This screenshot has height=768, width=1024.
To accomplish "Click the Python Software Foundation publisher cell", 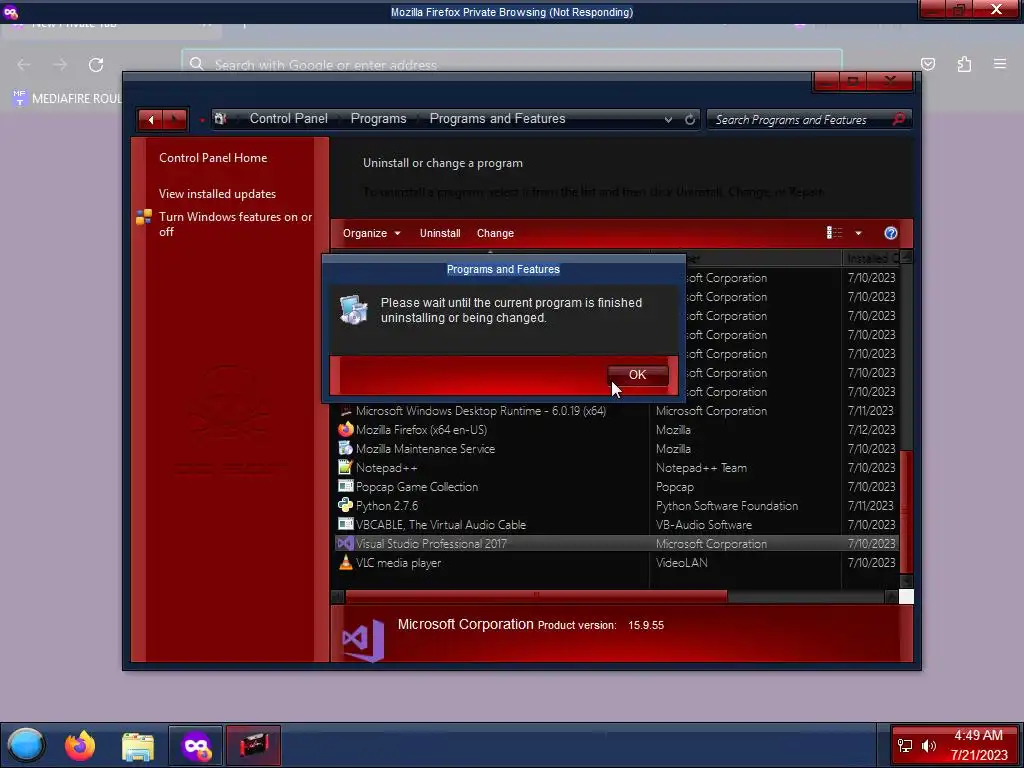I will tap(727, 505).
